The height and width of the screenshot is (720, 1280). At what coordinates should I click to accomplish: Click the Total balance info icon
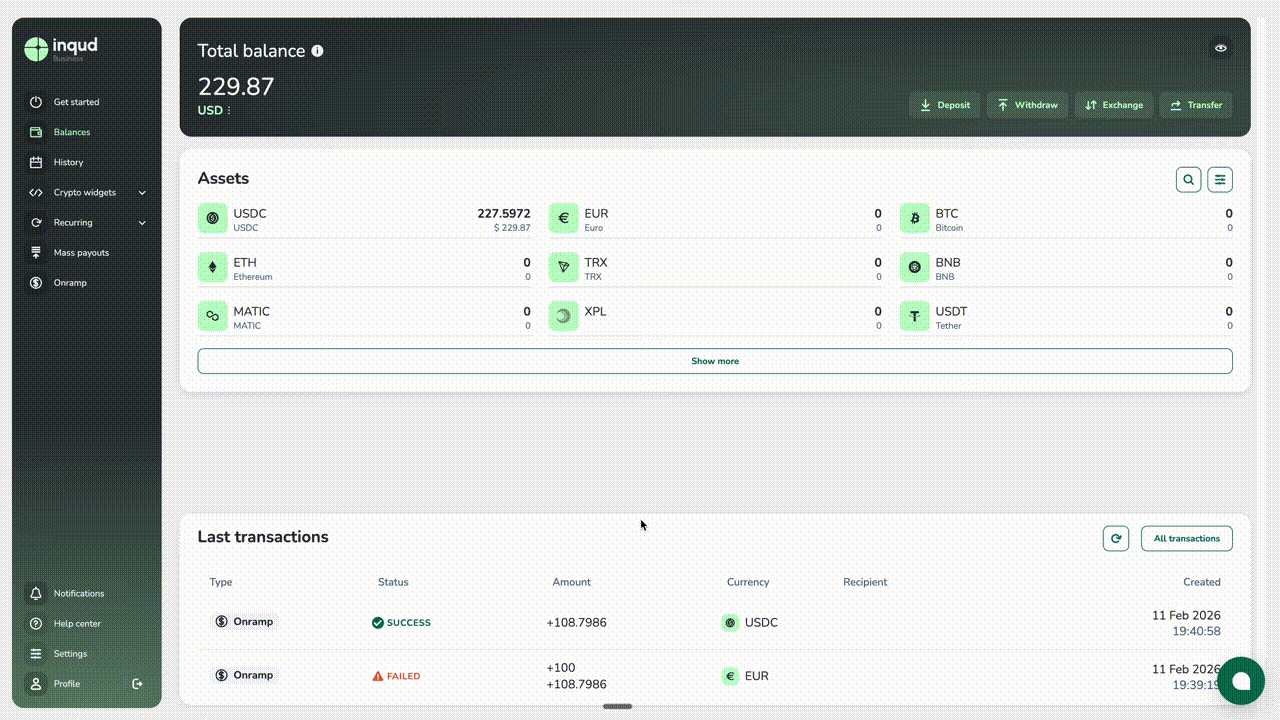pos(317,51)
